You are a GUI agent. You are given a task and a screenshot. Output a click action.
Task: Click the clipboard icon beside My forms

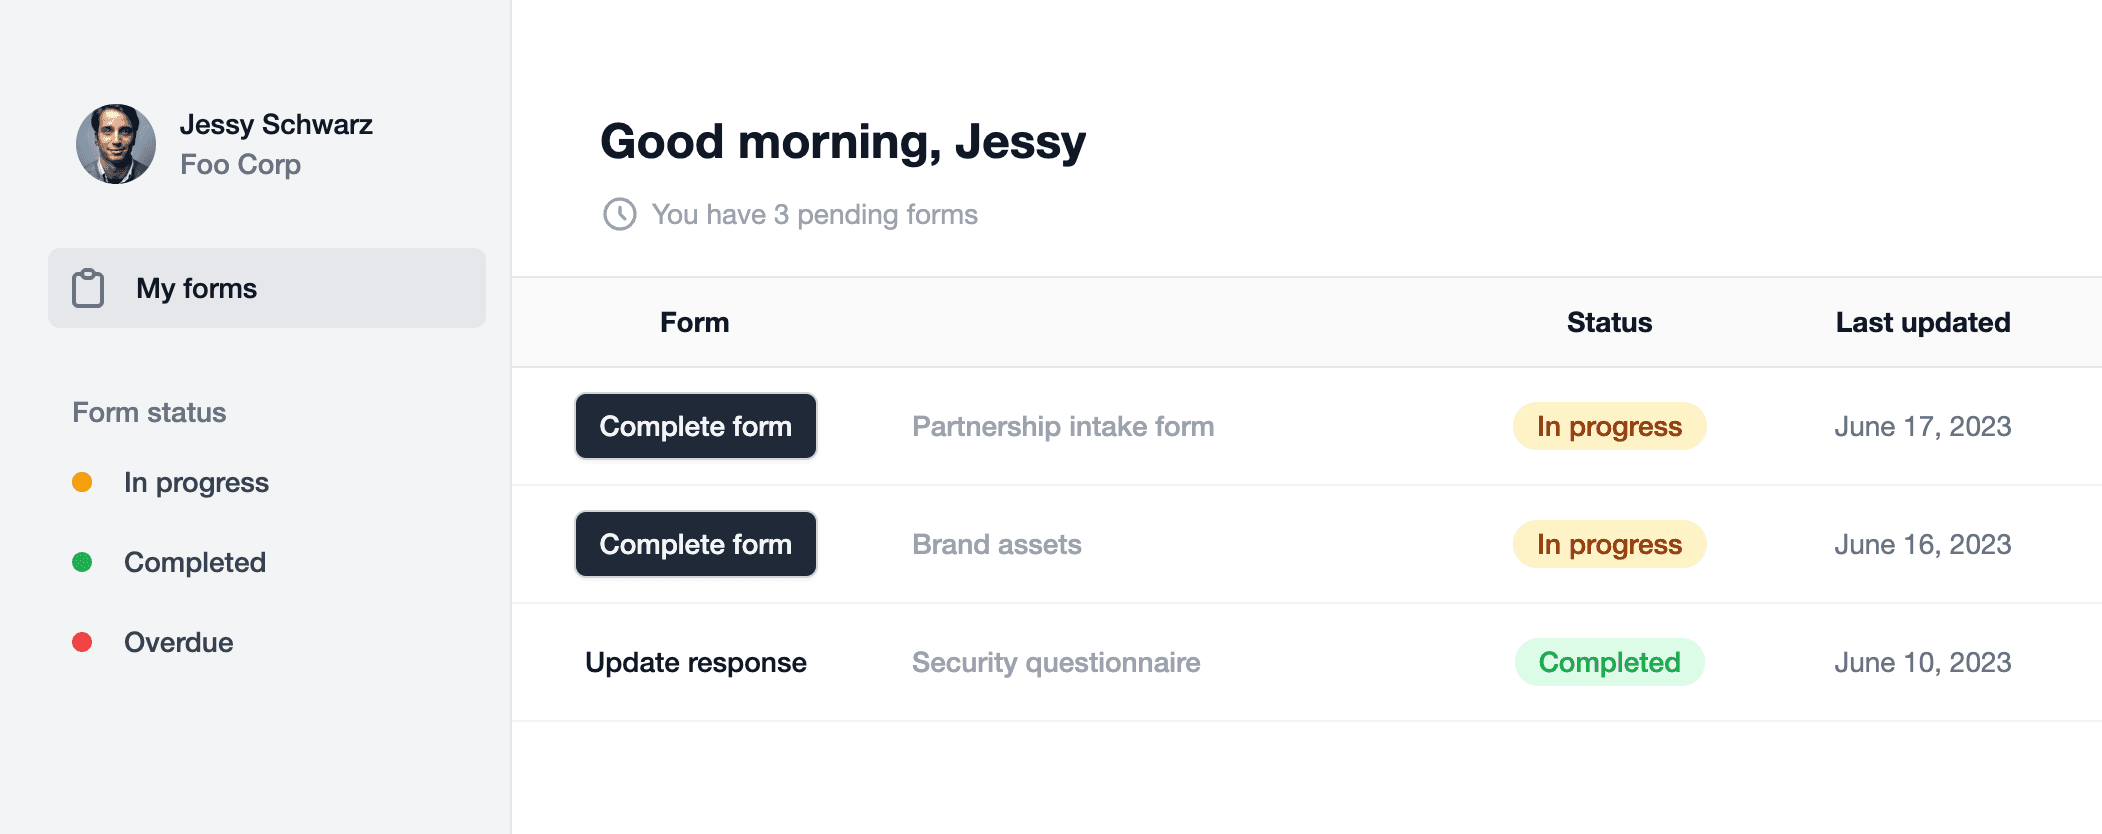click(x=88, y=288)
